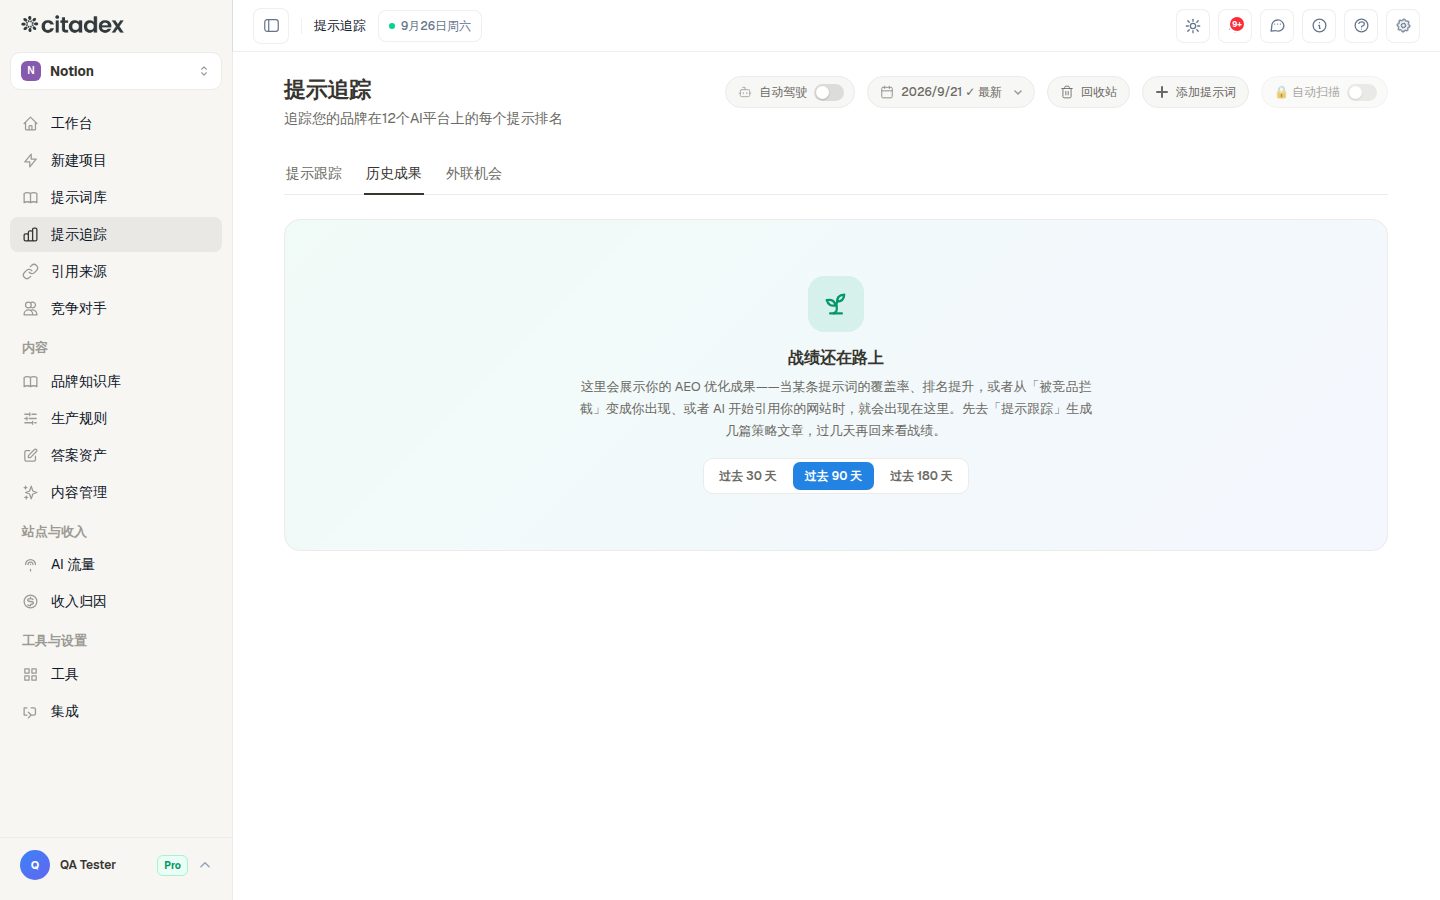The height and width of the screenshot is (900, 1440).
Task: Switch to the 历史成果 tab
Action: [394, 173]
